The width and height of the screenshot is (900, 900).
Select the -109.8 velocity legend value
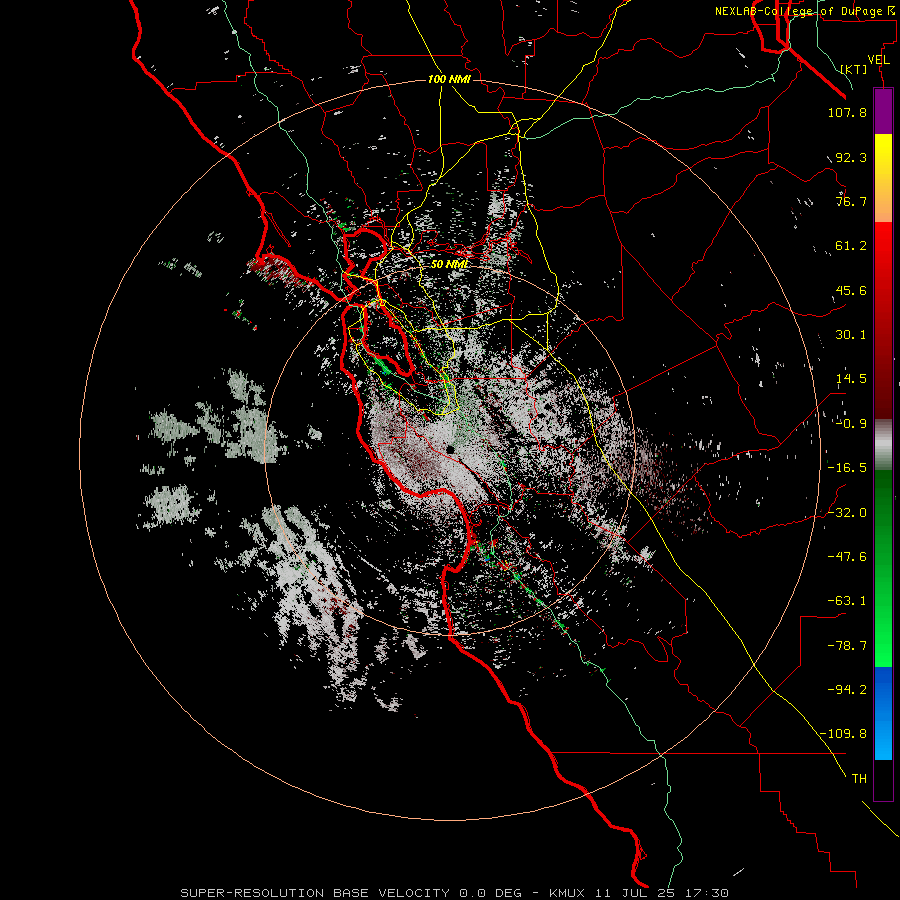(x=843, y=734)
